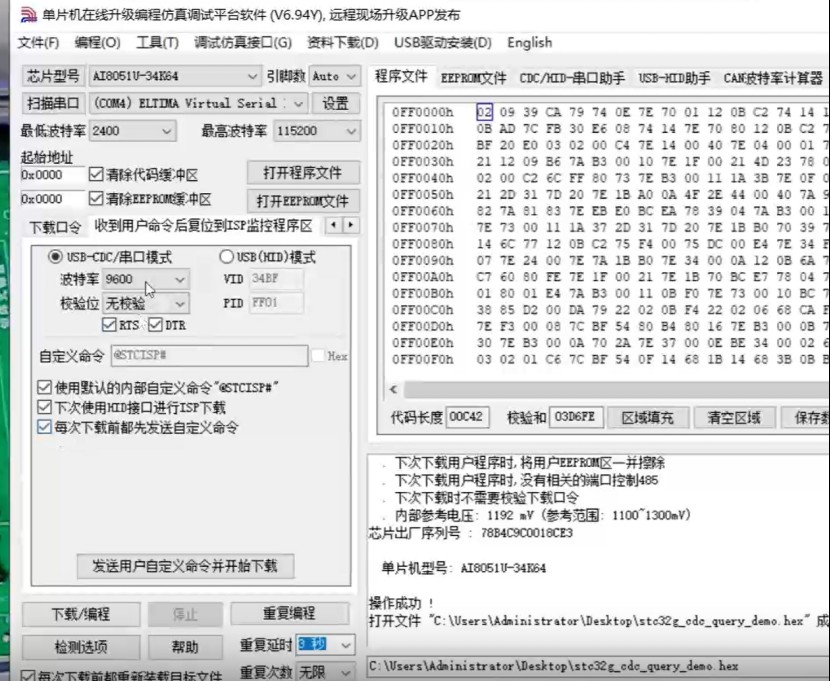
Task: Open the 文件(F) menu
Action: 38,42
